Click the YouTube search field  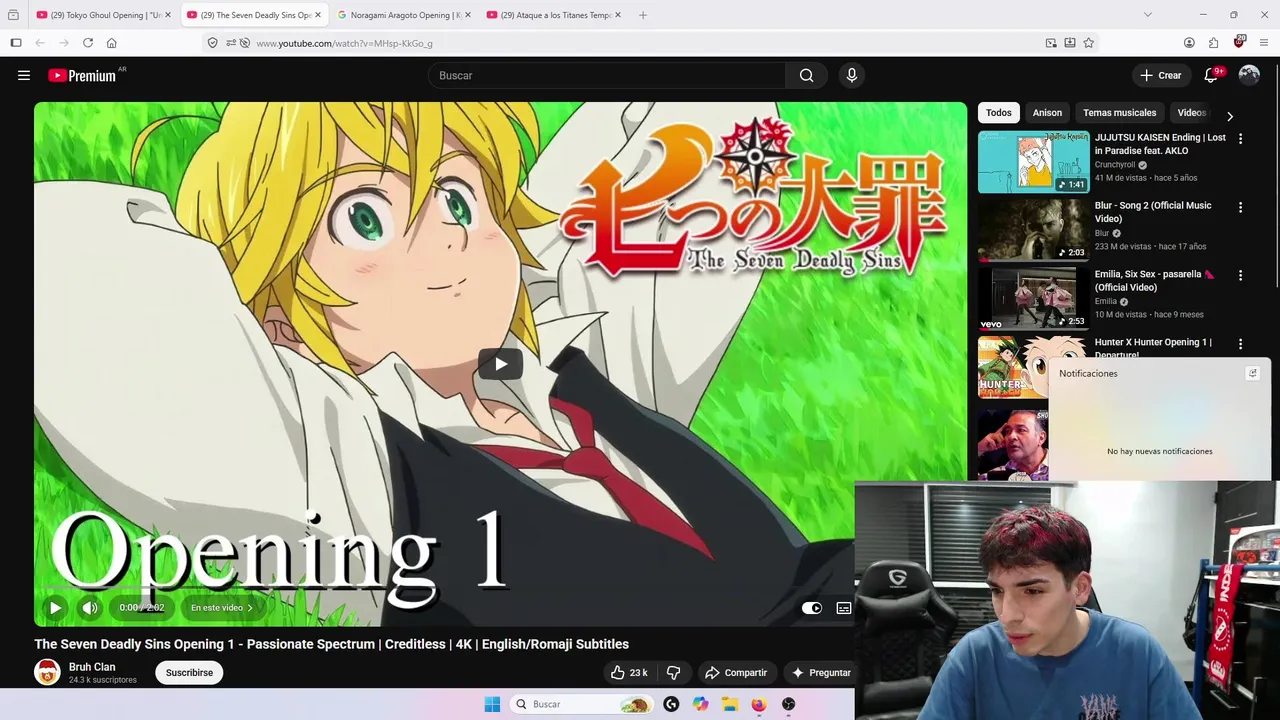(x=608, y=75)
